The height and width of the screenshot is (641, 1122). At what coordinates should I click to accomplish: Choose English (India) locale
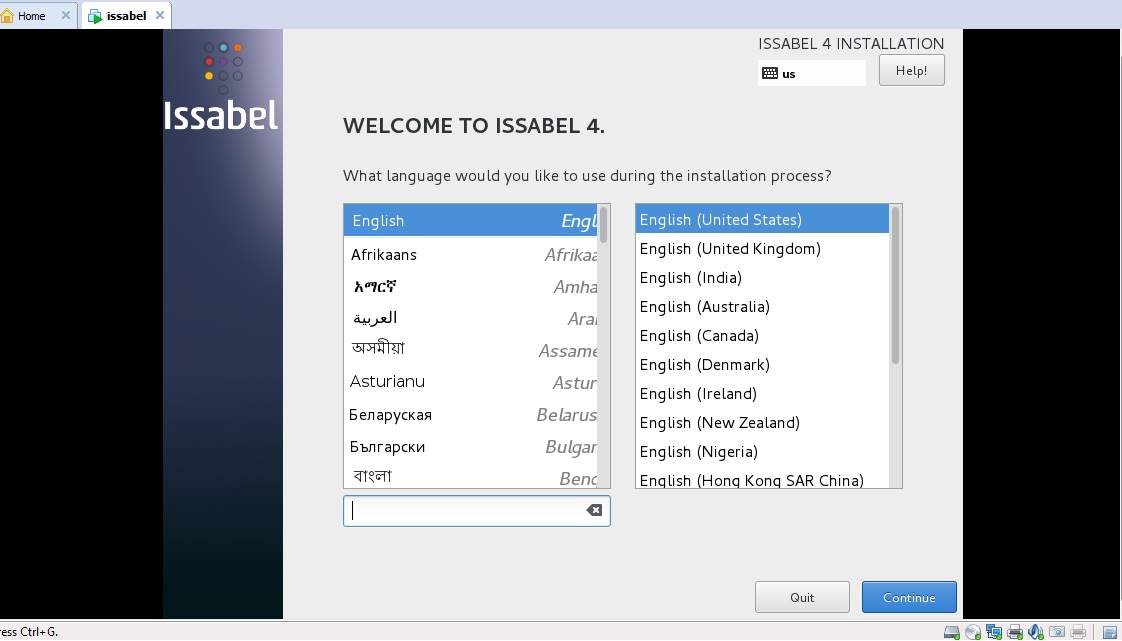click(x=762, y=278)
